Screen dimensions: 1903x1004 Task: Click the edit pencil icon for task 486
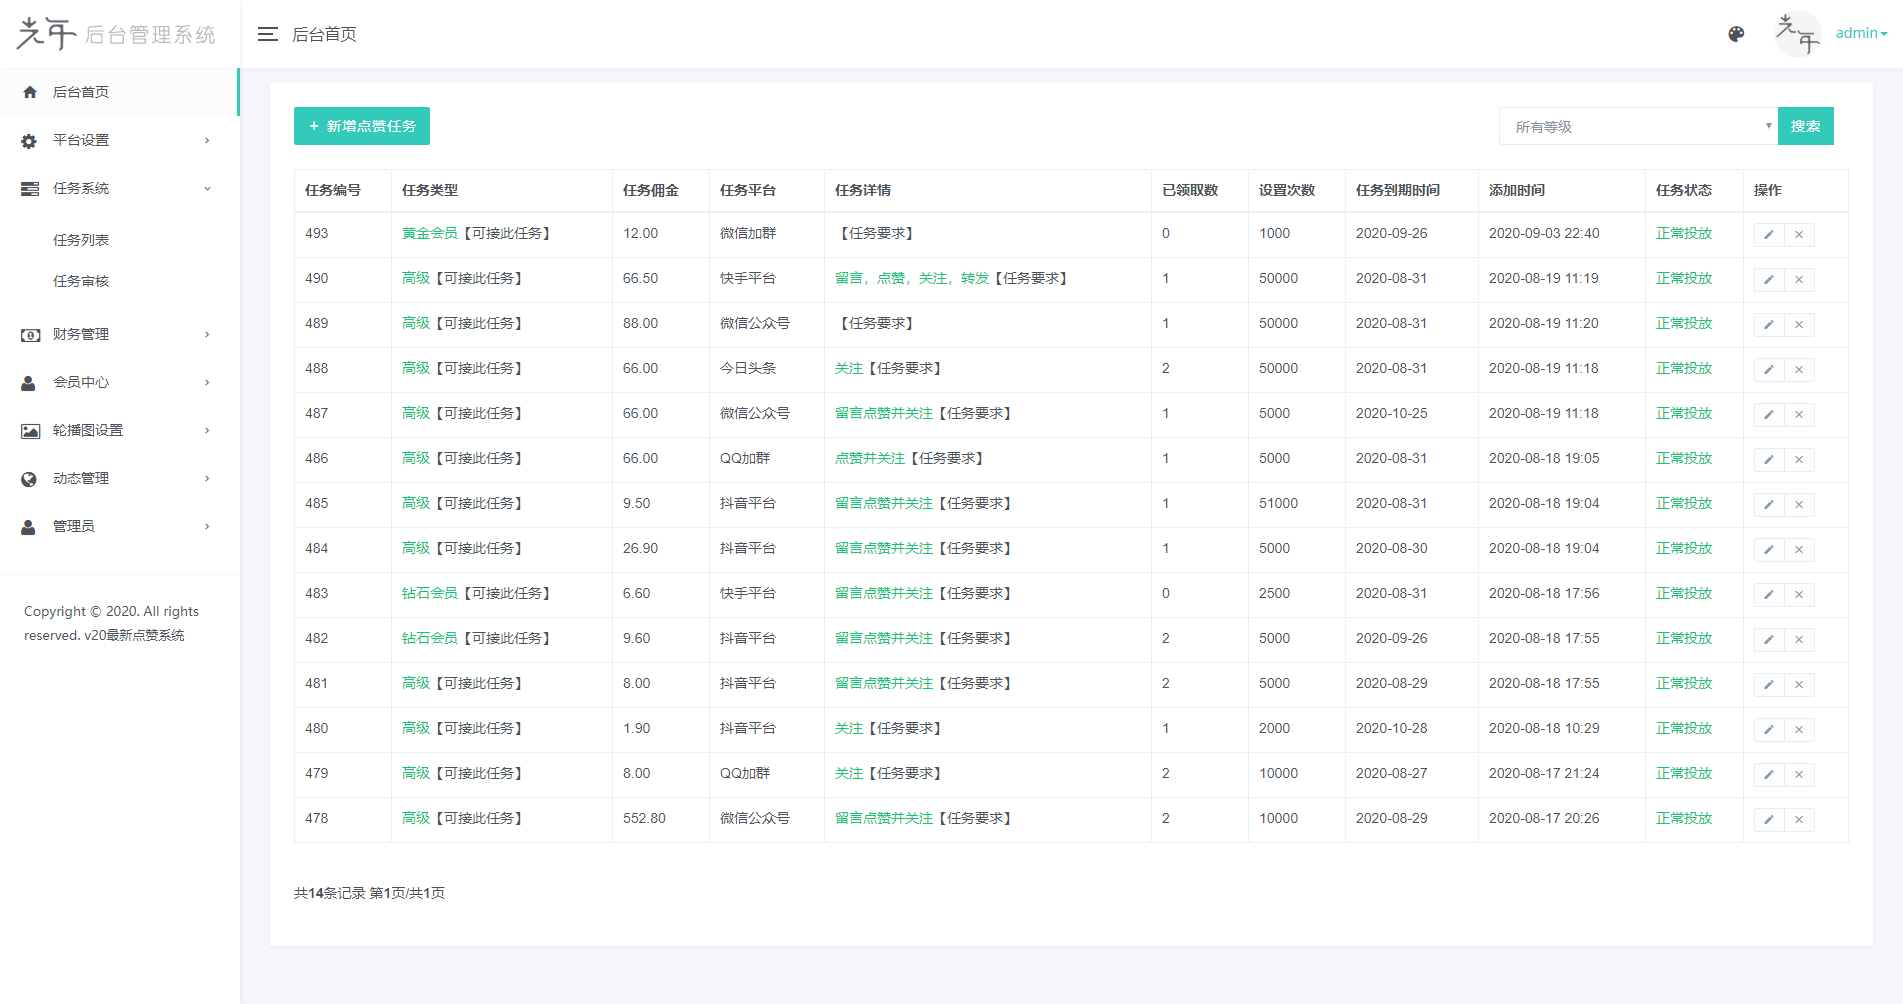(1768, 460)
